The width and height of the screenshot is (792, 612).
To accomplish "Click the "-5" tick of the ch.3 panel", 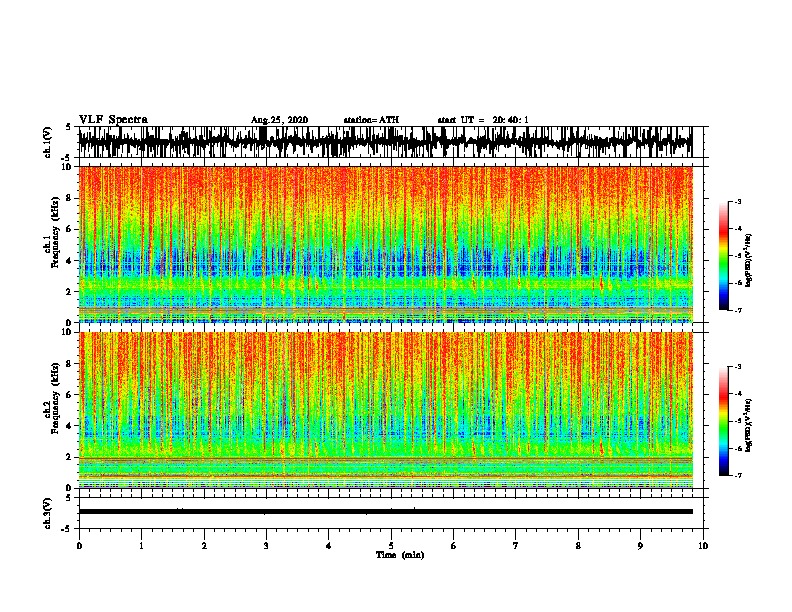I will coord(68,529).
